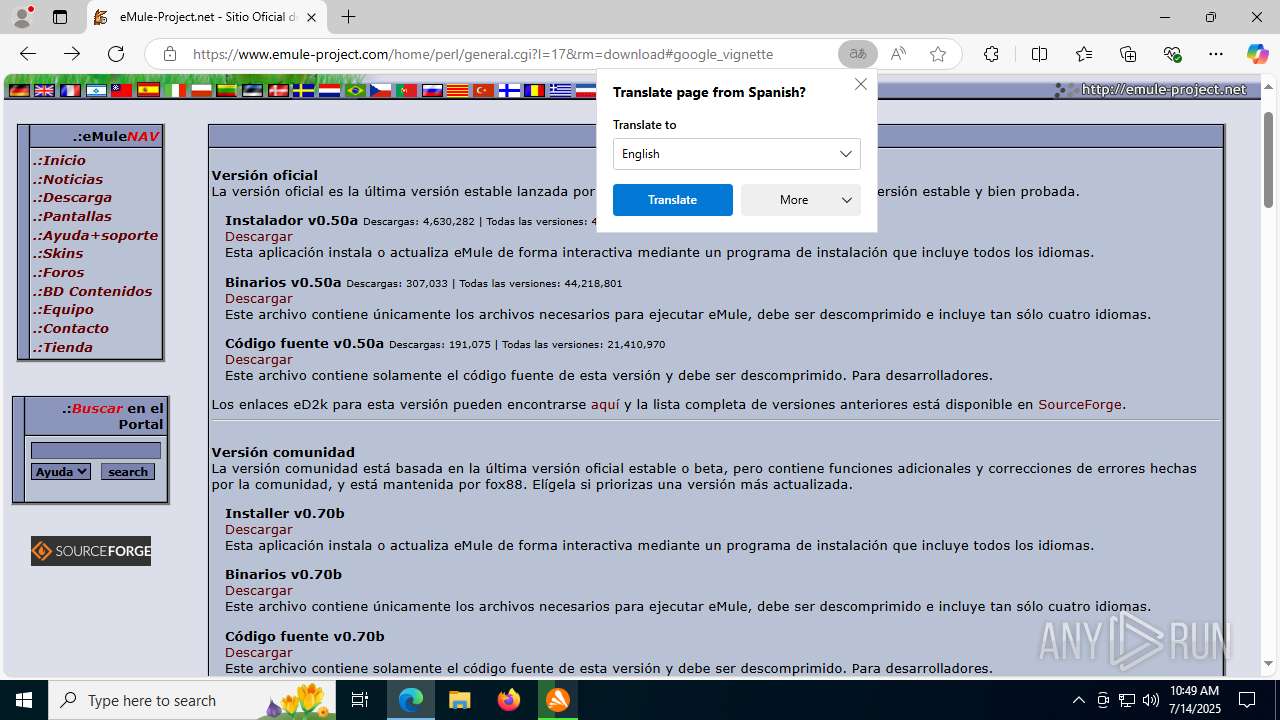Open Firefox from the taskbar
The height and width of the screenshot is (720, 1280).
pyautogui.click(x=509, y=700)
